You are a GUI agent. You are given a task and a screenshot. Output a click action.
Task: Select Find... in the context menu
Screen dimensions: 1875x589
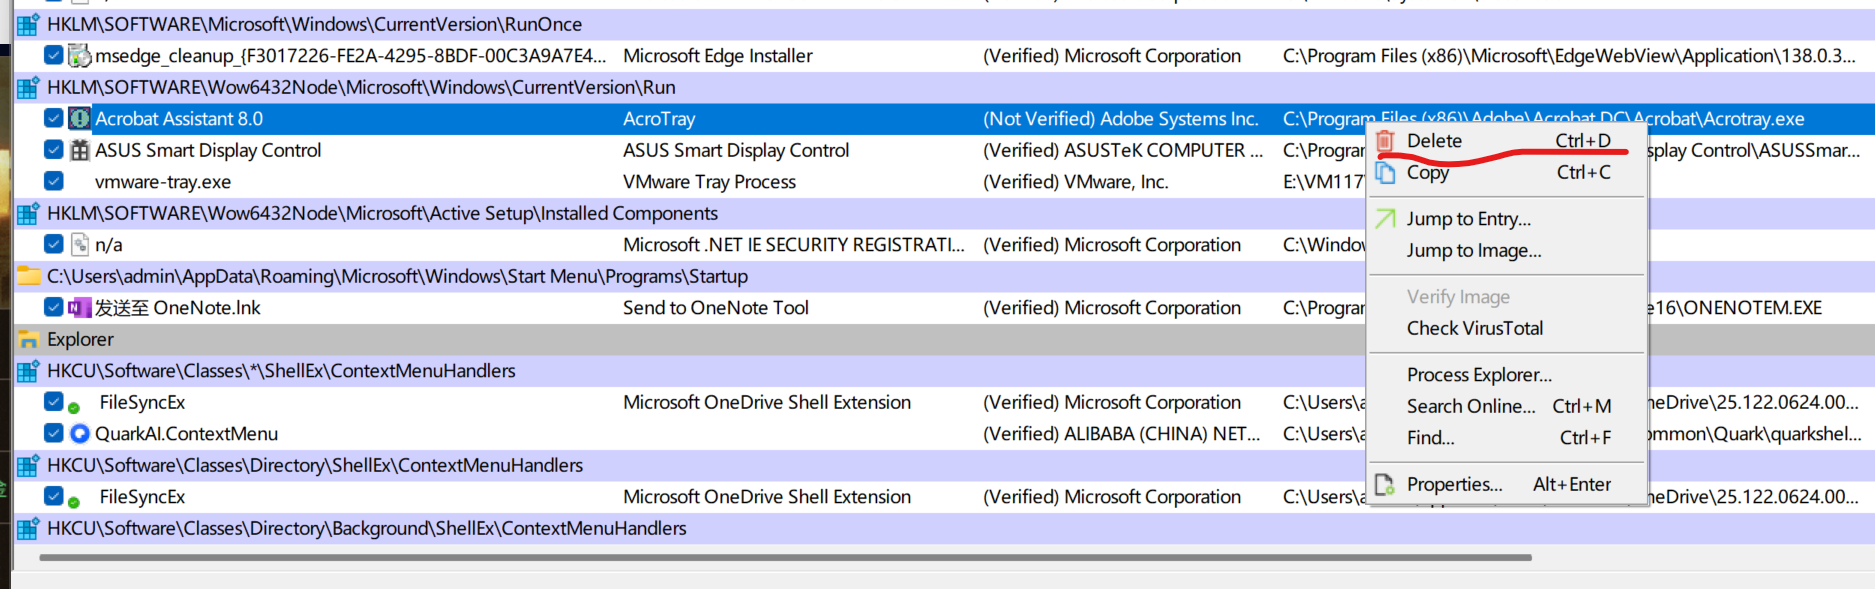coord(1507,437)
